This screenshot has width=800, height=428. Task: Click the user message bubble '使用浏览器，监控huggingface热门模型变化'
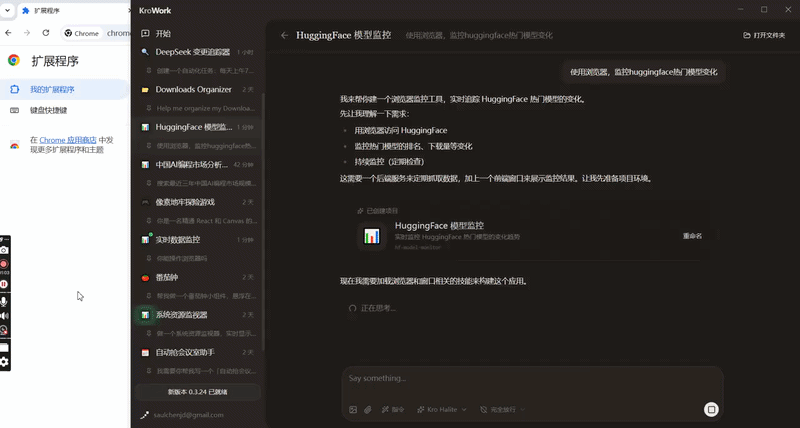(643, 72)
